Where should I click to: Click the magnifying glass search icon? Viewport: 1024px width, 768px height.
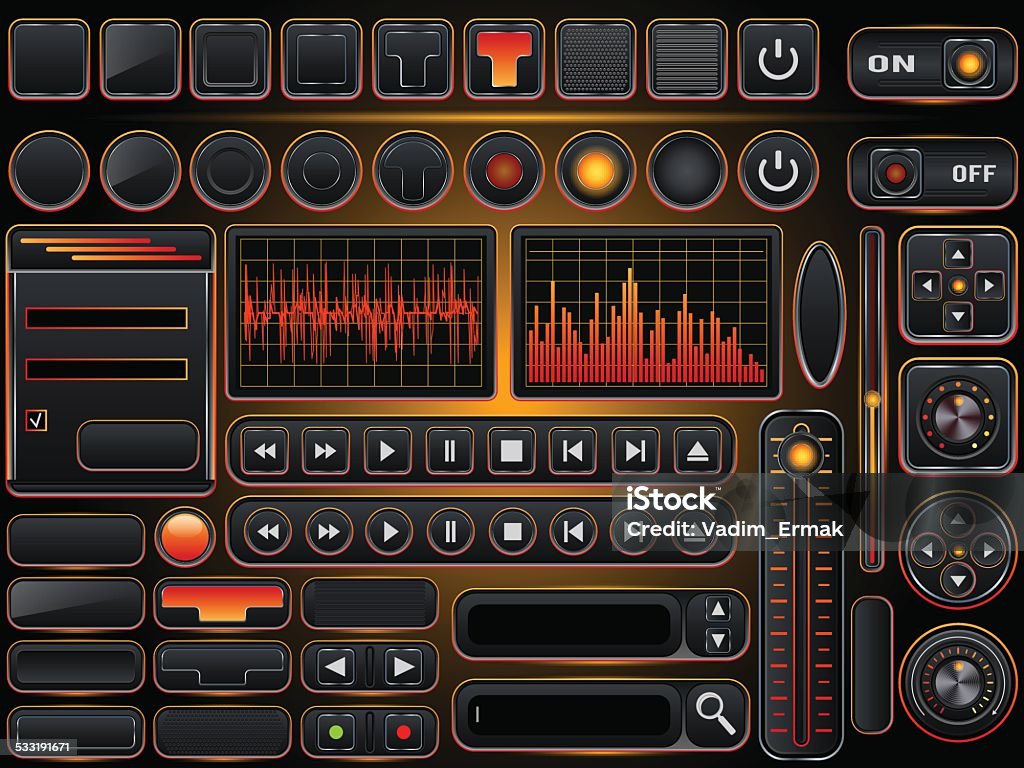715,714
